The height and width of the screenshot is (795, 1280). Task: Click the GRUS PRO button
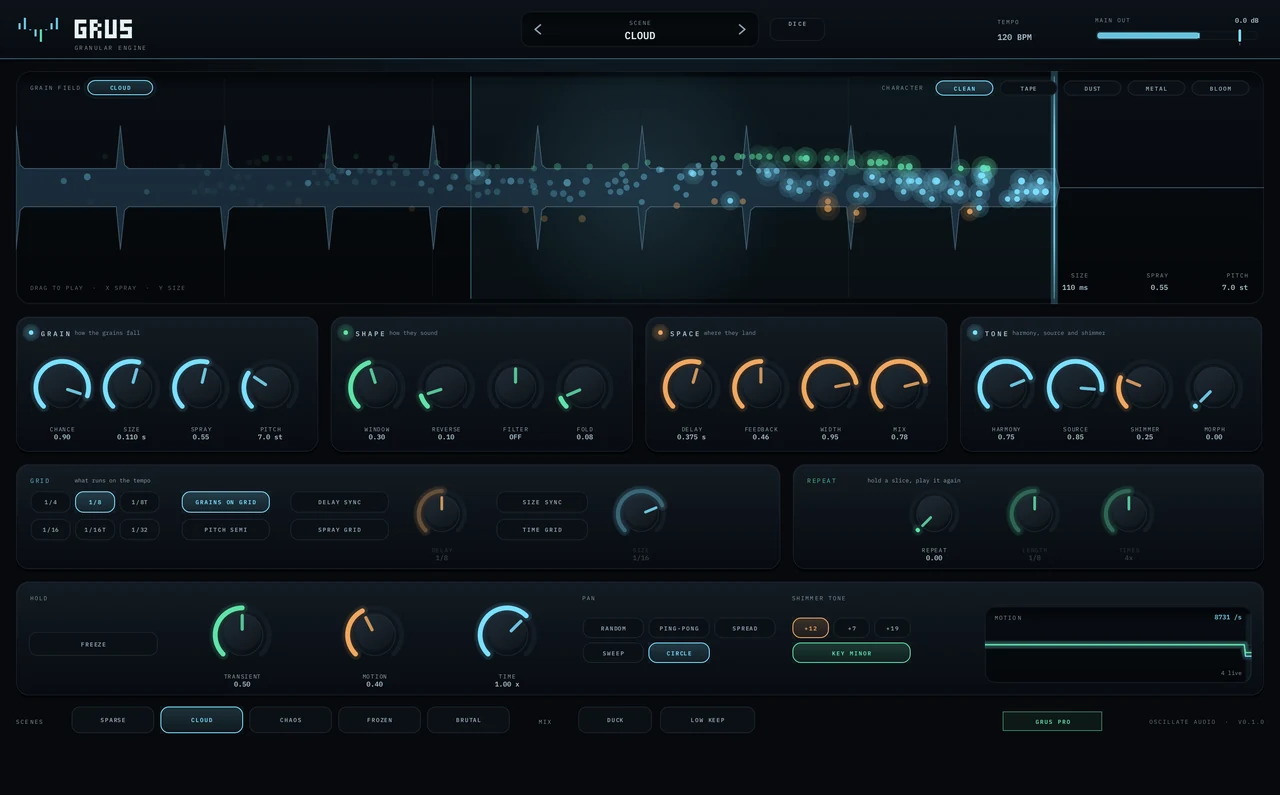coord(1052,721)
